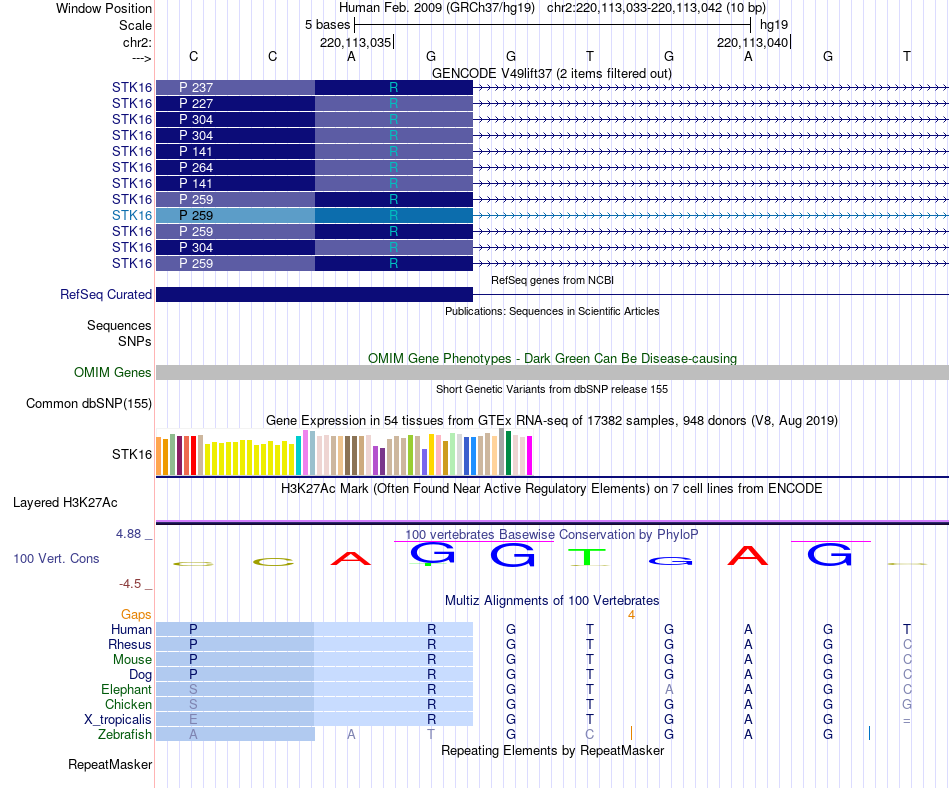This screenshot has width=950, height=788.
Task: Click the gray OMIM Genes item bar
Action: [x=552, y=372]
